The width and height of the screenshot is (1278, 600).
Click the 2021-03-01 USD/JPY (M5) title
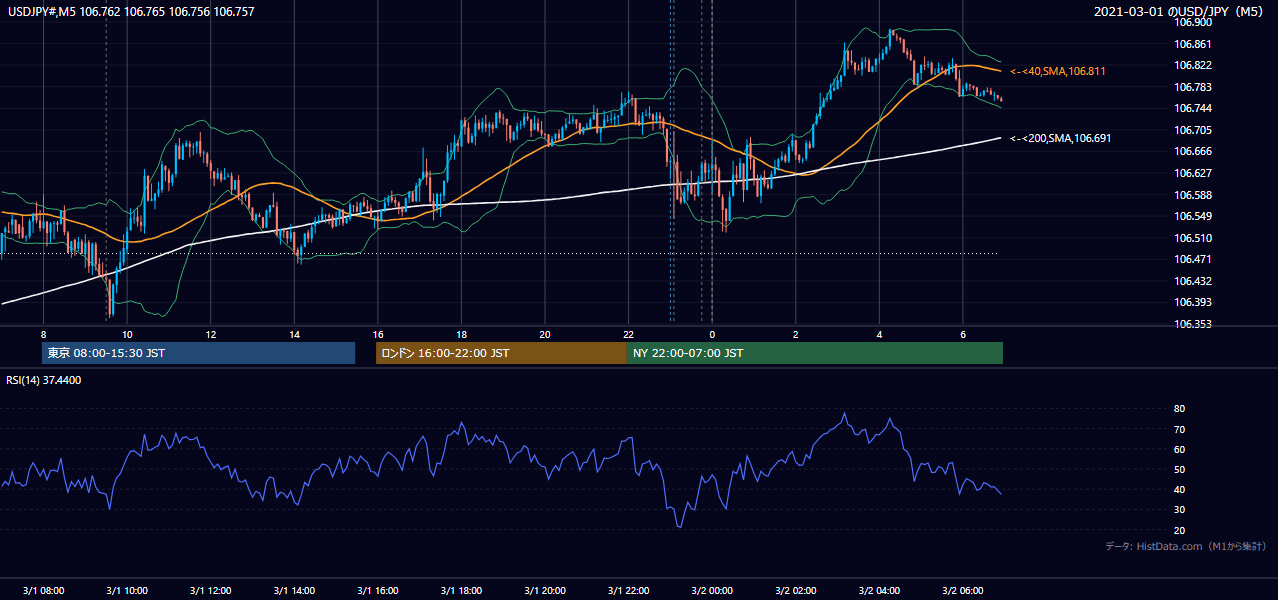tap(1180, 12)
